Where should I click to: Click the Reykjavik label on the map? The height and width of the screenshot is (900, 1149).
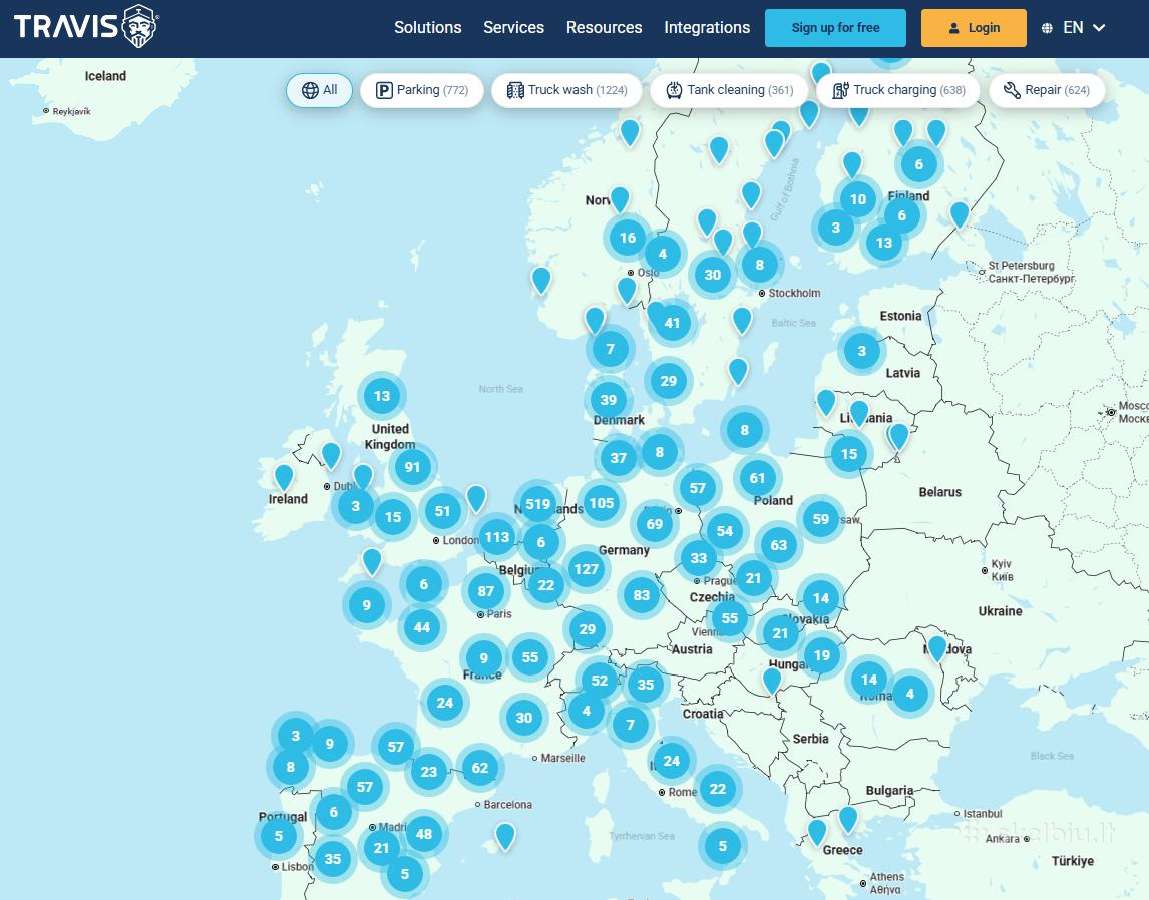(x=71, y=111)
